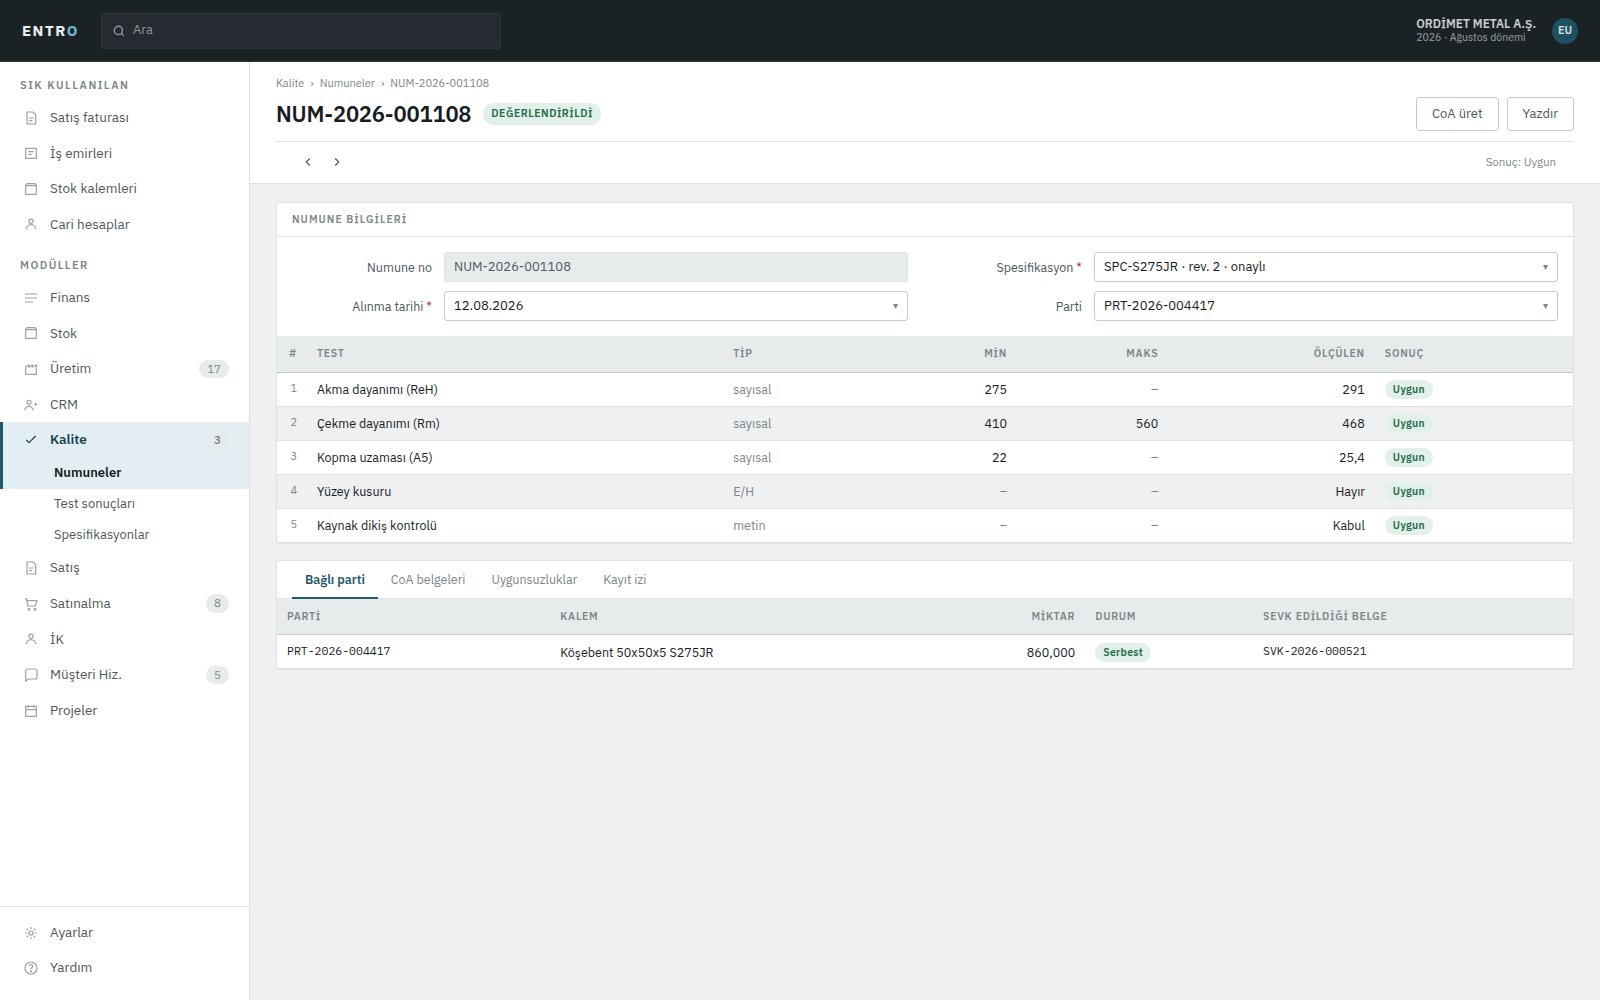Screen dimensions: 1600x1000
Task: Click batch PRT-2026-004417 in the table
Action: tap(339, 652)
